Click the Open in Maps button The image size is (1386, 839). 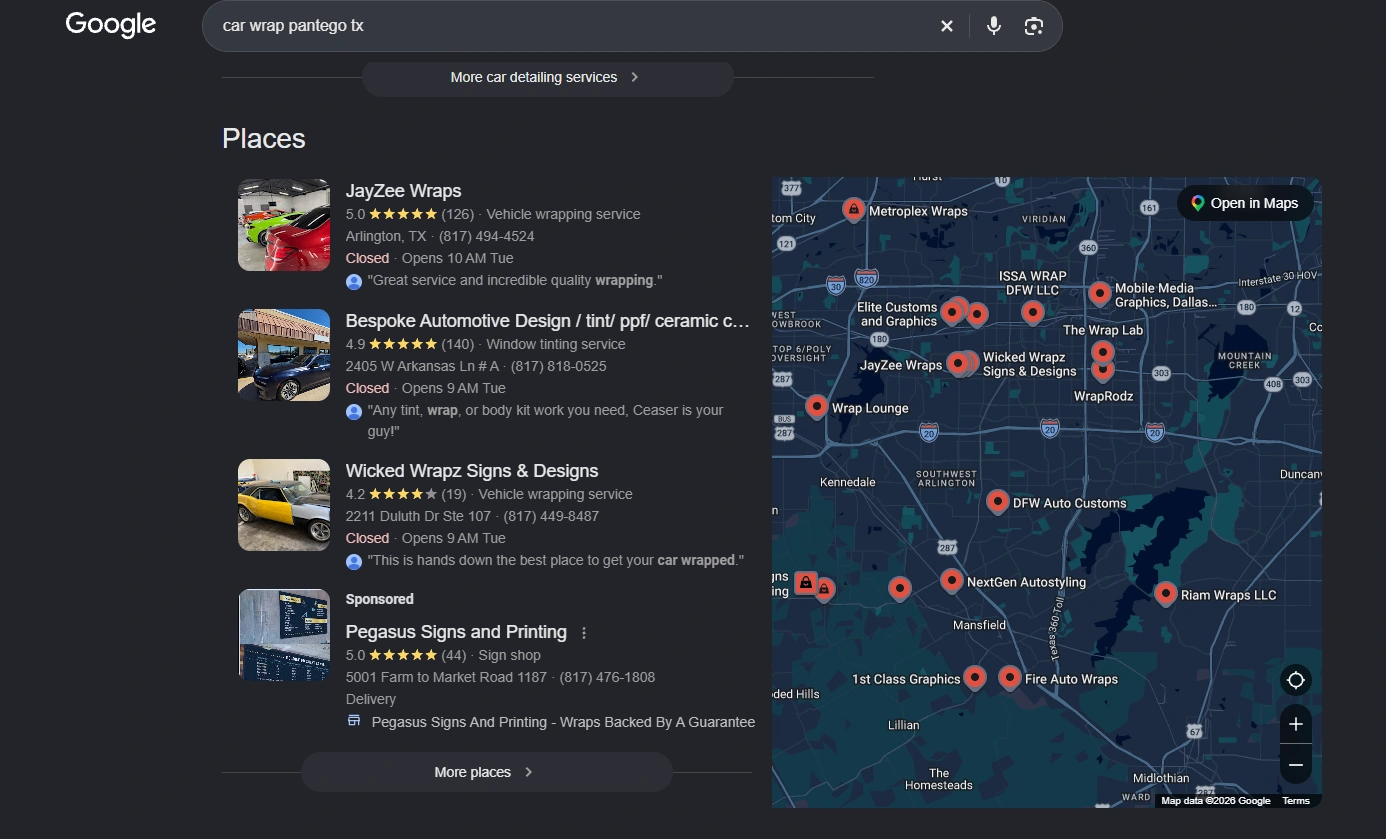coord(1245,203)
